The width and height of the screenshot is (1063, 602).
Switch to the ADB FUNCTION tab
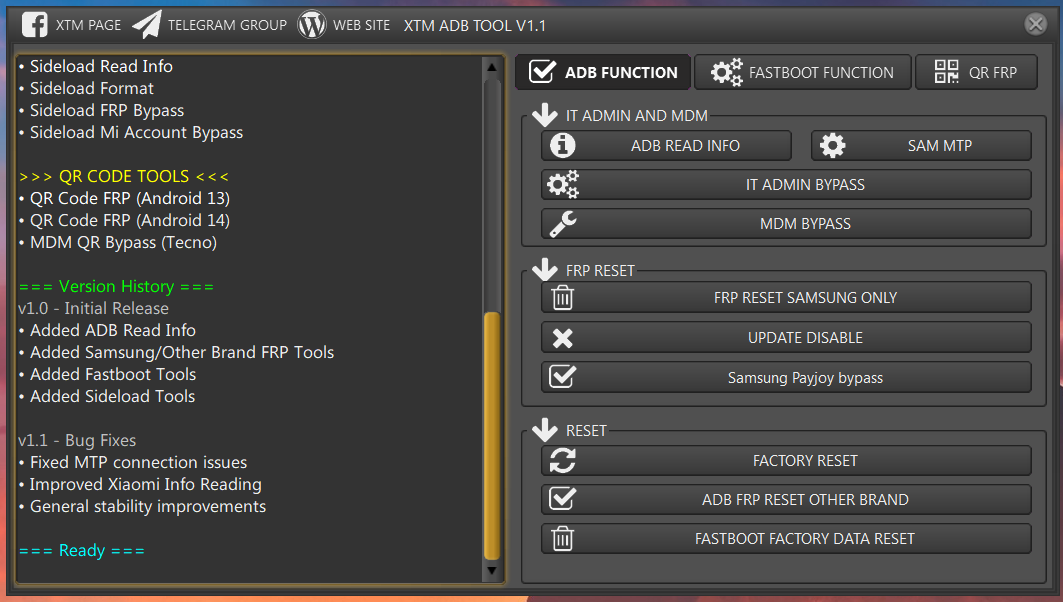[x=603, y=72]
